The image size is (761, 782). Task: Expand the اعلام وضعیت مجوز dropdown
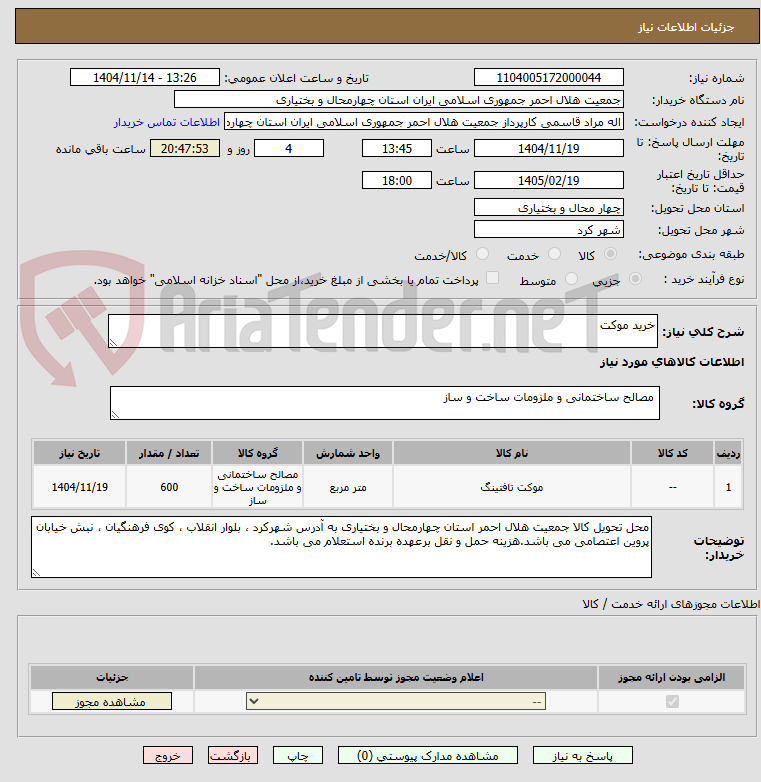coord(396,701)
